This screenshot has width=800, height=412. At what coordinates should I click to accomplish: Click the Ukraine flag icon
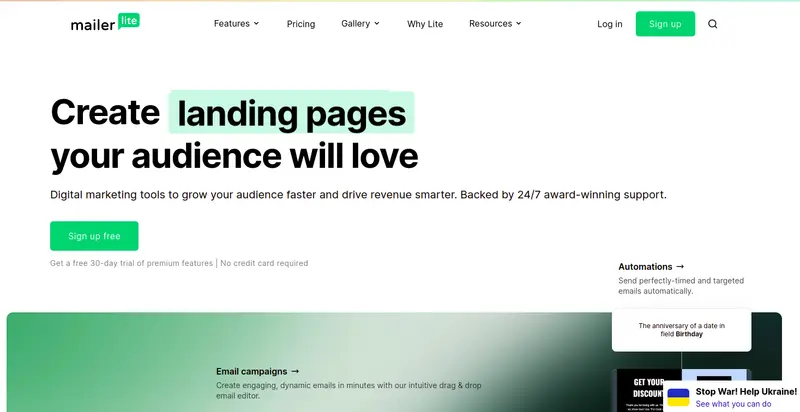pos(678,397)
